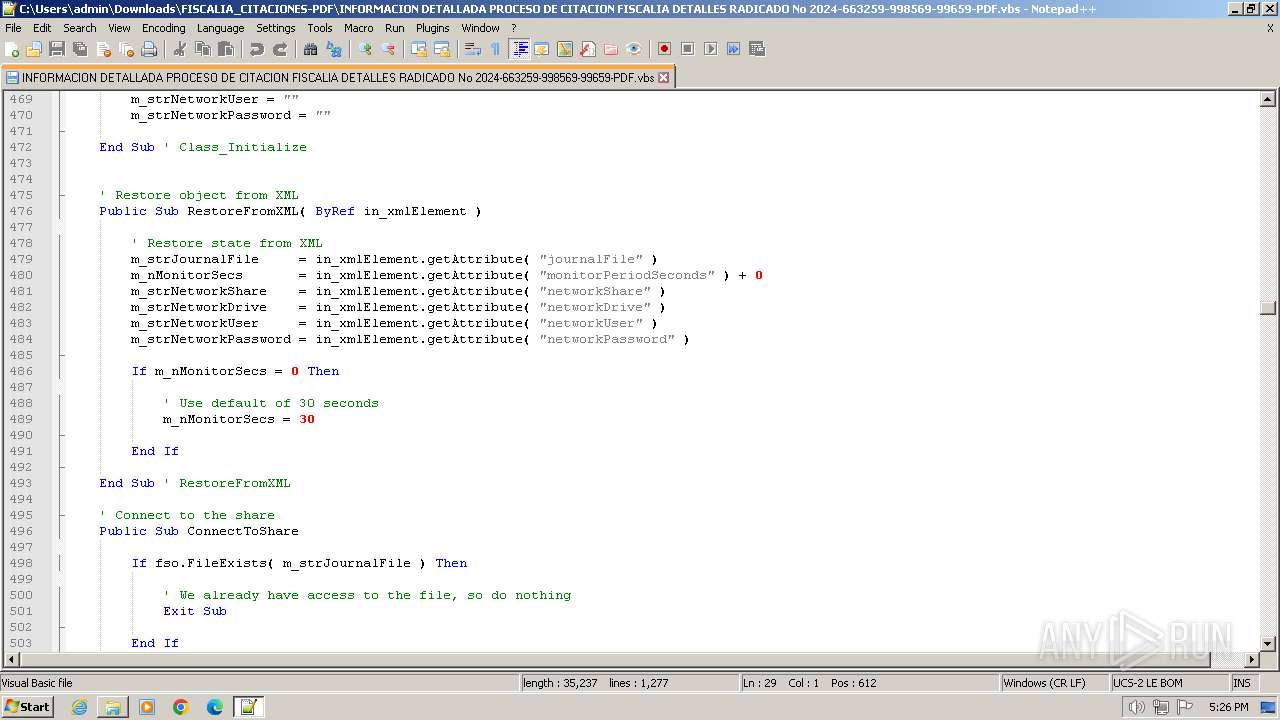Start macro recording with the red record button
The width and height of the screenshot is (1280, 720).
[664, 49]
